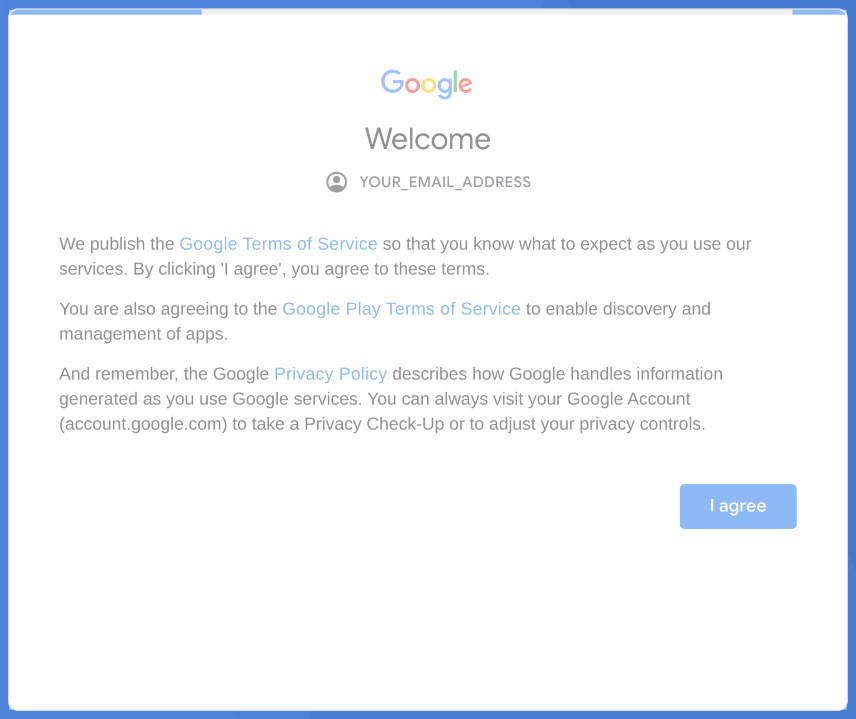856x719 pixels.
Task: Click the lowercase blue g in Google logo
Action: coord(445,87)
